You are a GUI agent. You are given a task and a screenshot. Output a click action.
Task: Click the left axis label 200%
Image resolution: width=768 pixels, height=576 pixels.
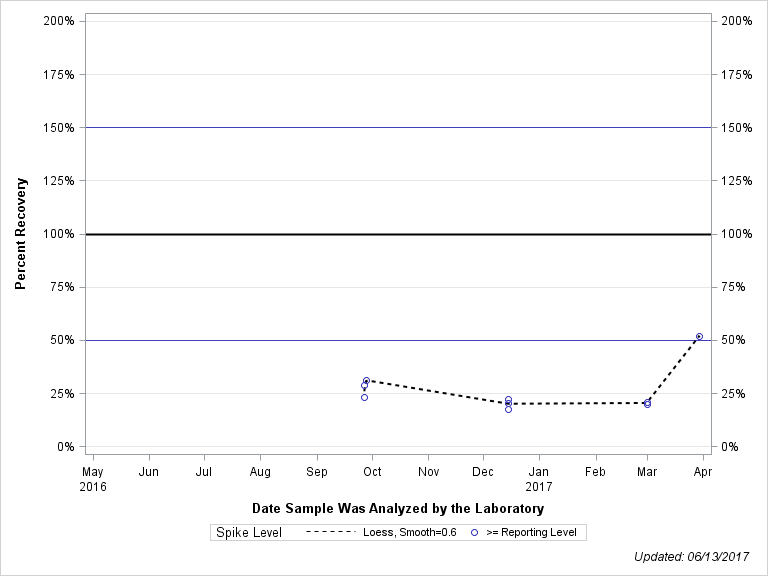coord(59,21)
